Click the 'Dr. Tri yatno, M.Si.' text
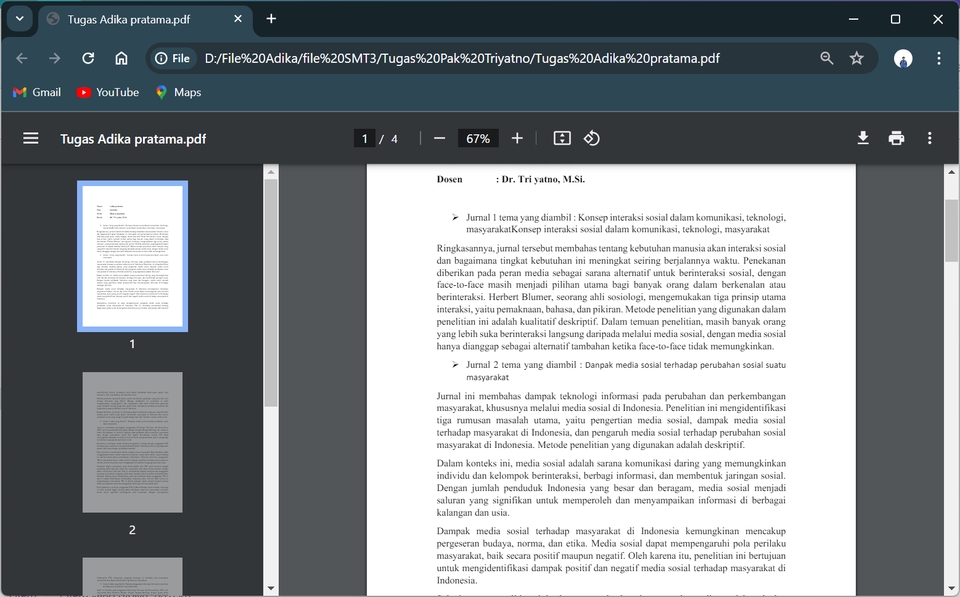The width and height of the screenshot is (960, 597). coord(543,179)
